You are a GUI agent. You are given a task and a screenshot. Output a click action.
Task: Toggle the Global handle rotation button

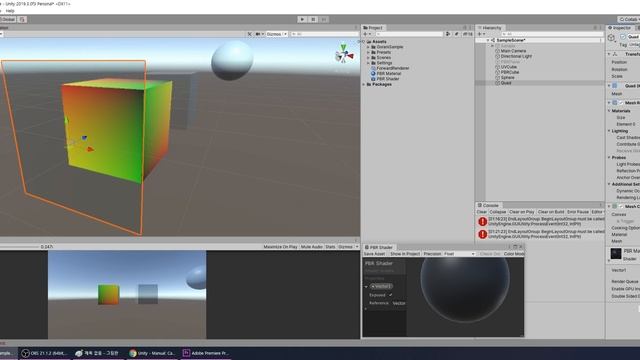click(8, 19)
